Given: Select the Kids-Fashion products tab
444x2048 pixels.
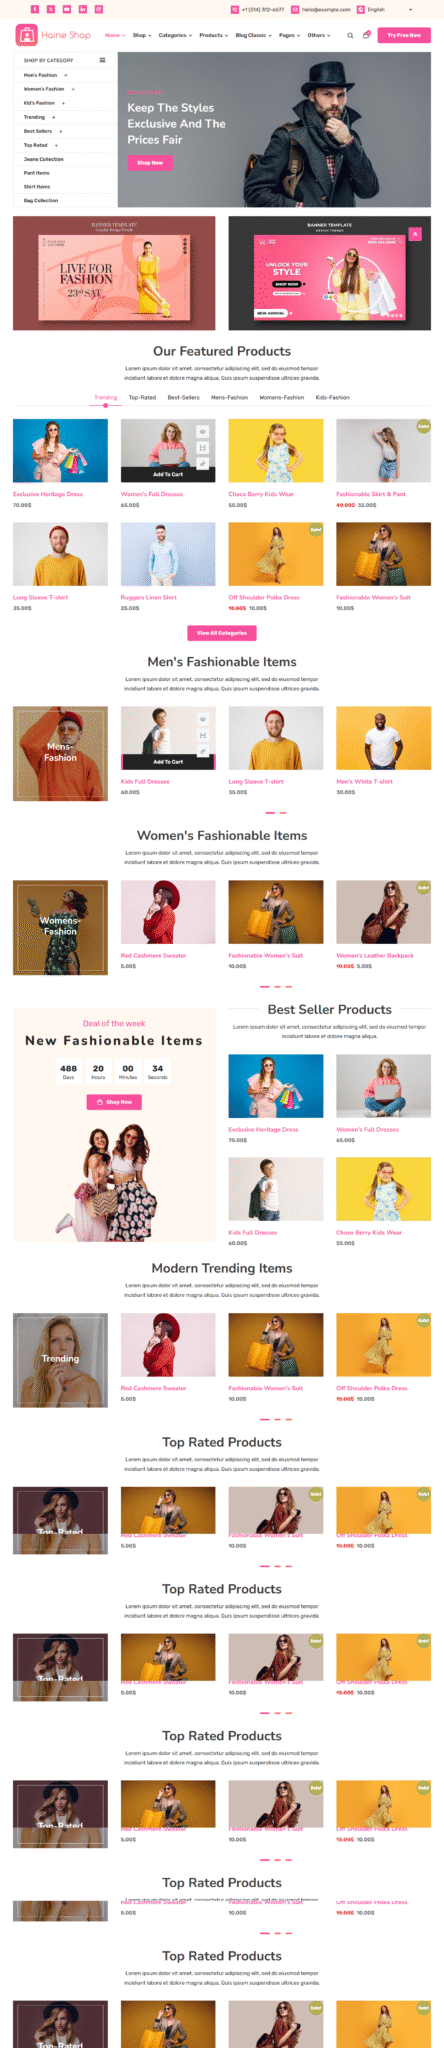Looking at the screenshot, I should 333,397.
